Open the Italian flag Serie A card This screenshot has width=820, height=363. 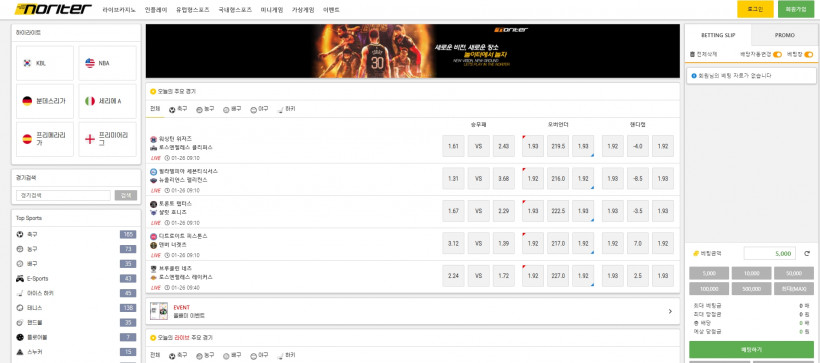(107, 101)
